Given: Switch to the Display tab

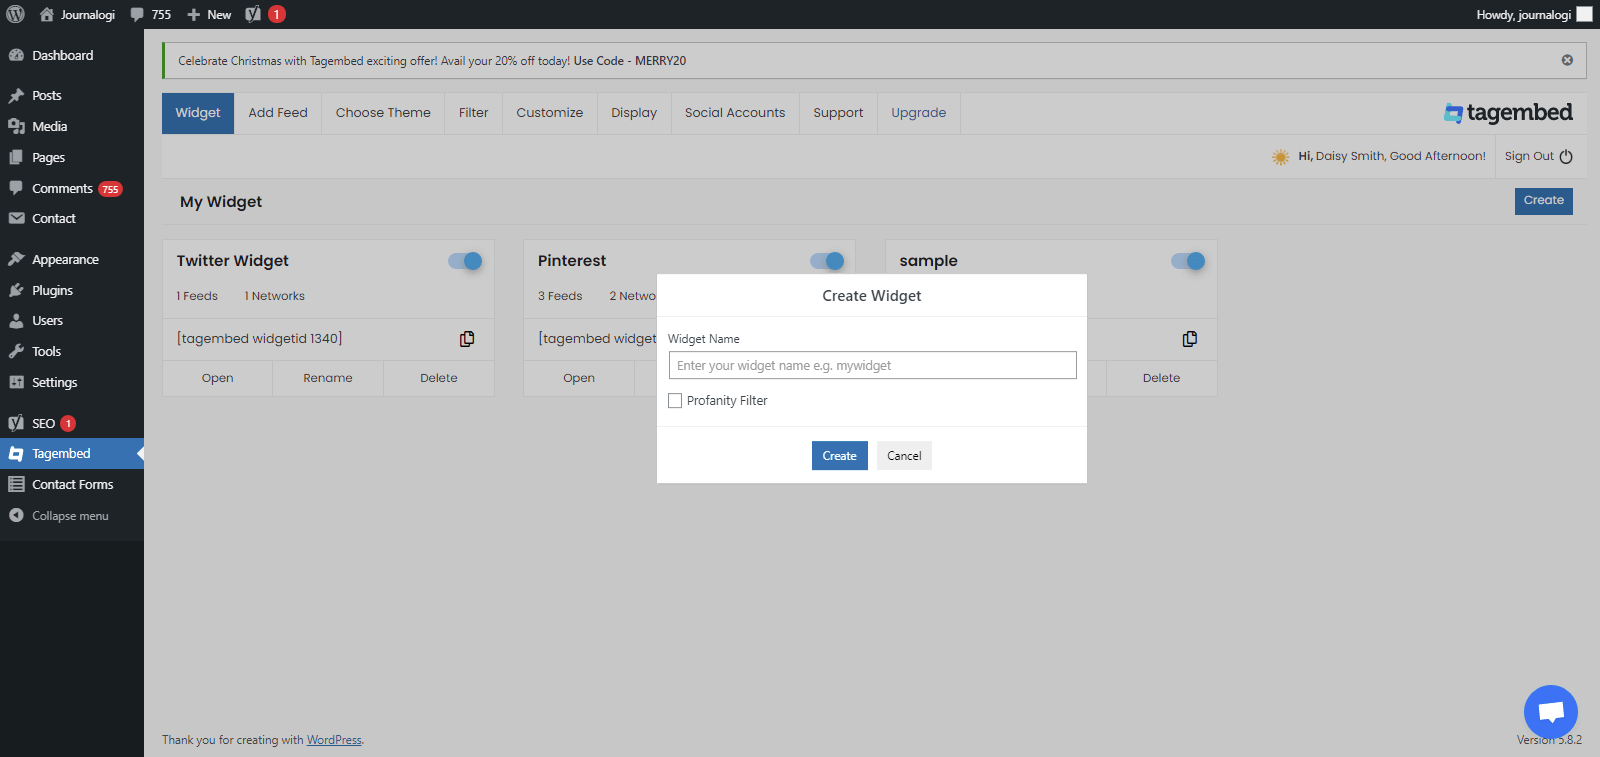Looking at the screenshot, I should [634, 113].
